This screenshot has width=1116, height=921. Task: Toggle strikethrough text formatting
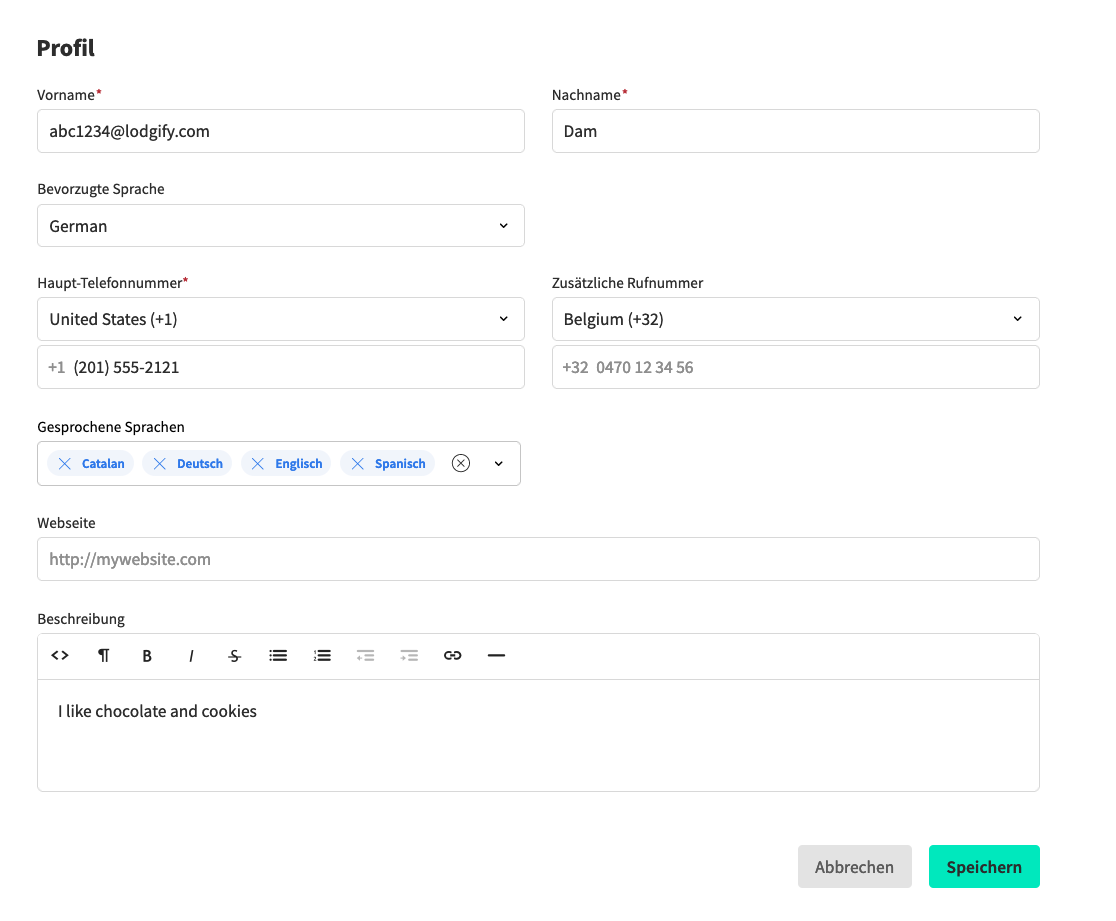tap(235, 656)
